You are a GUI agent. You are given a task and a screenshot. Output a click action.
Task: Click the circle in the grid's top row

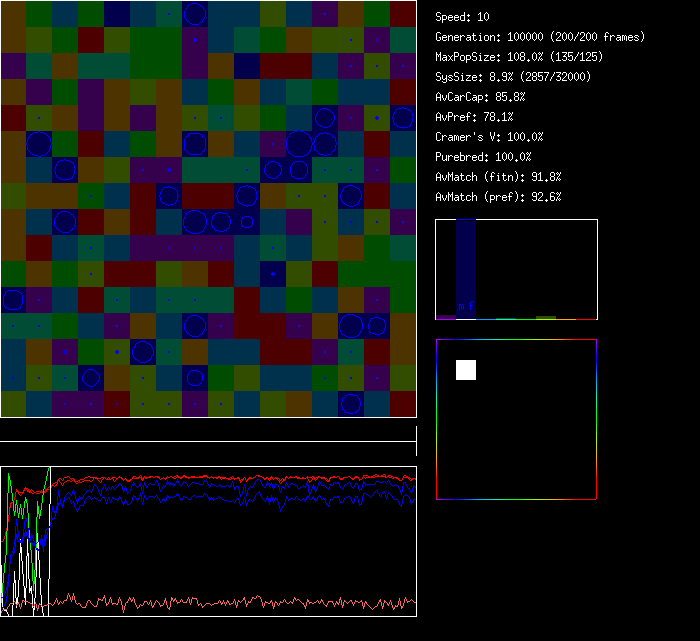(x=195, y=13)
